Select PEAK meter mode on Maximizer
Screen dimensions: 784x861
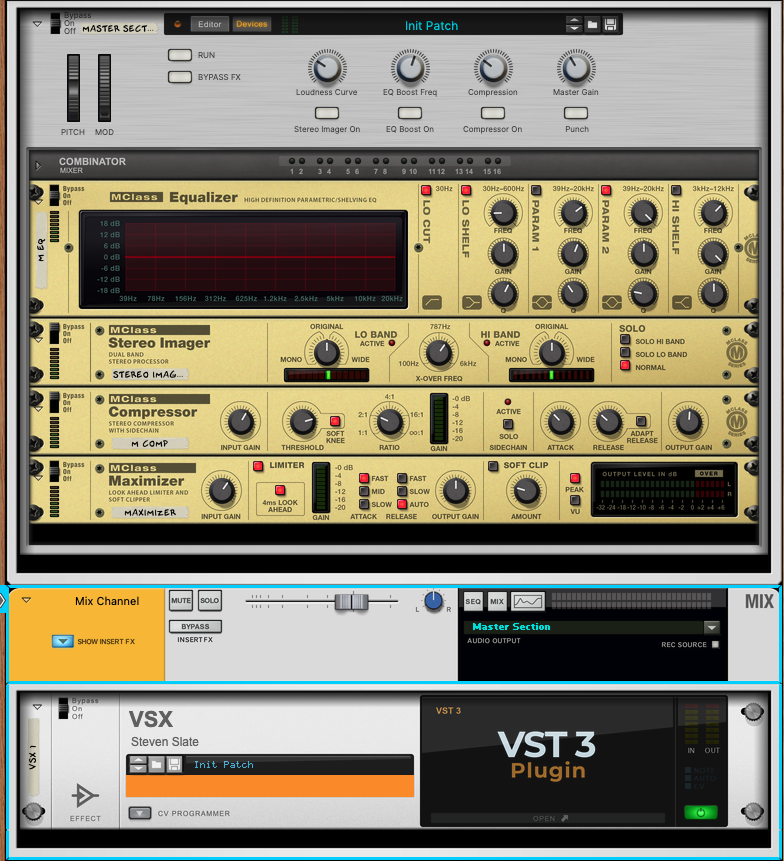[x=575, y=478]
